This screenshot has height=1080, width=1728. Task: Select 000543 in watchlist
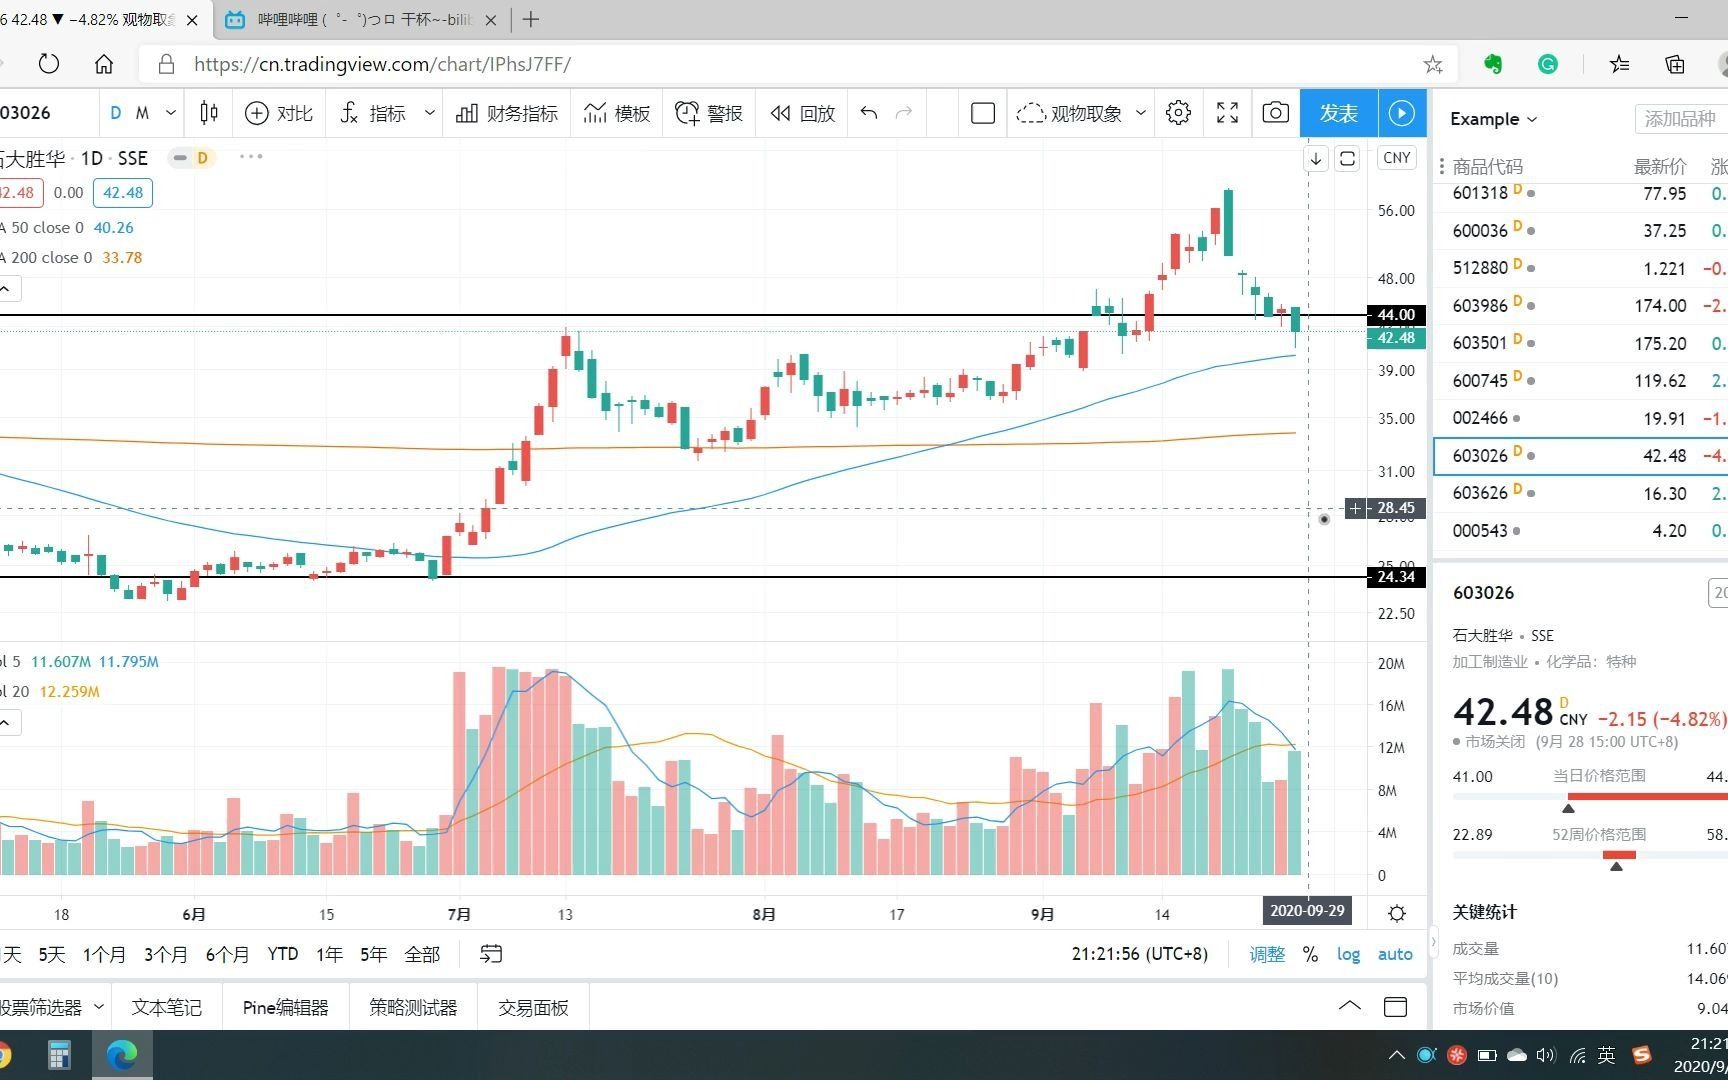point(1581,531)
